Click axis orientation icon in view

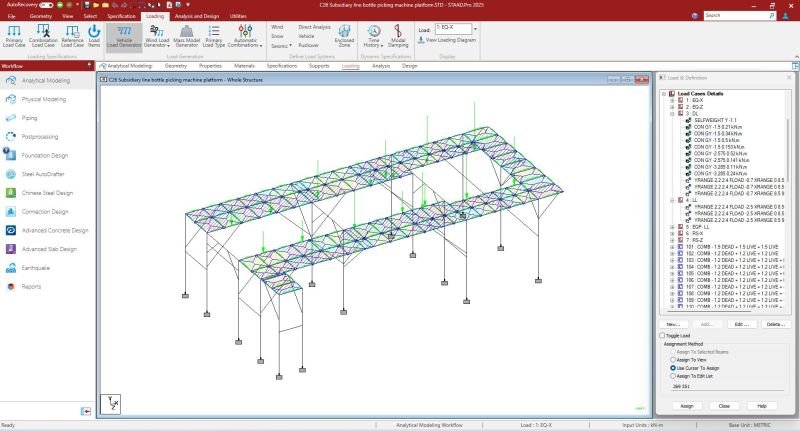click(111, 404)
